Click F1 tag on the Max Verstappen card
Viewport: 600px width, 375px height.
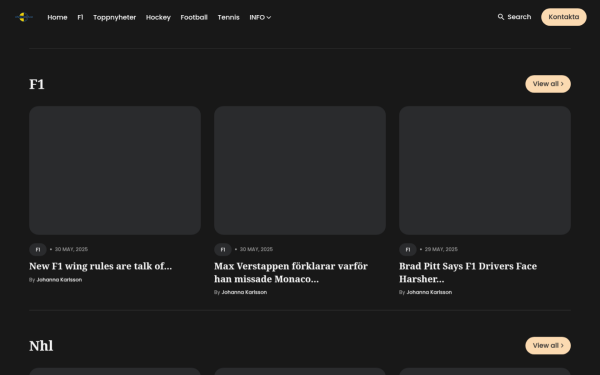[x=223, y=249]
